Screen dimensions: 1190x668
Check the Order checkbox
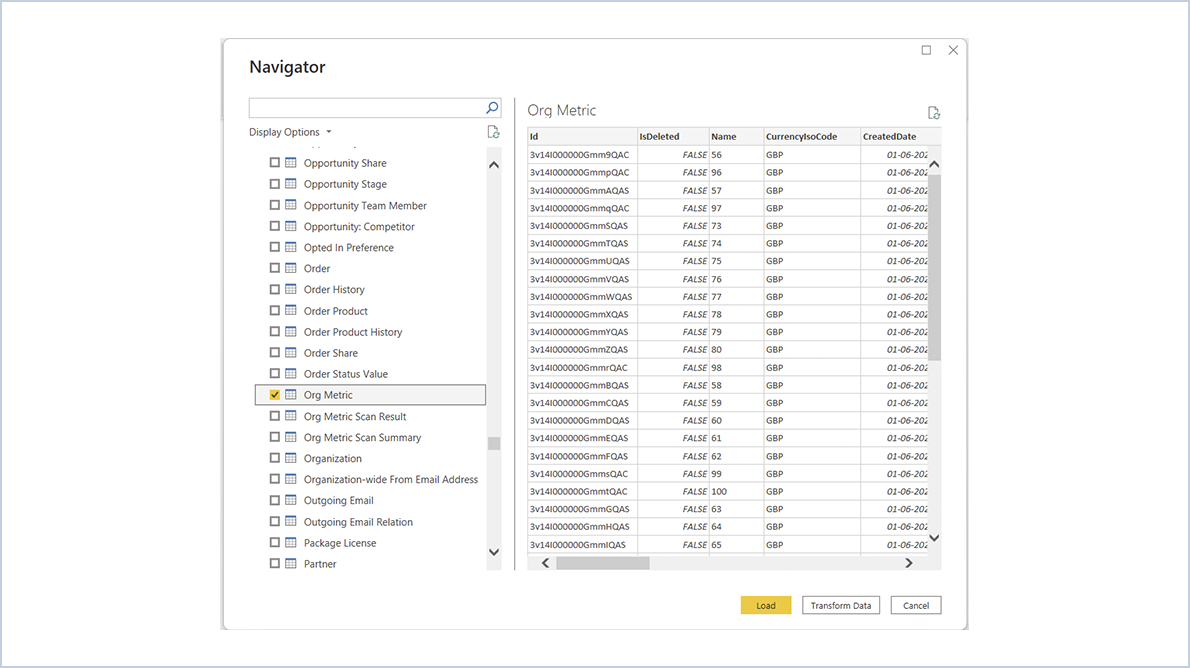coord(275,268)
